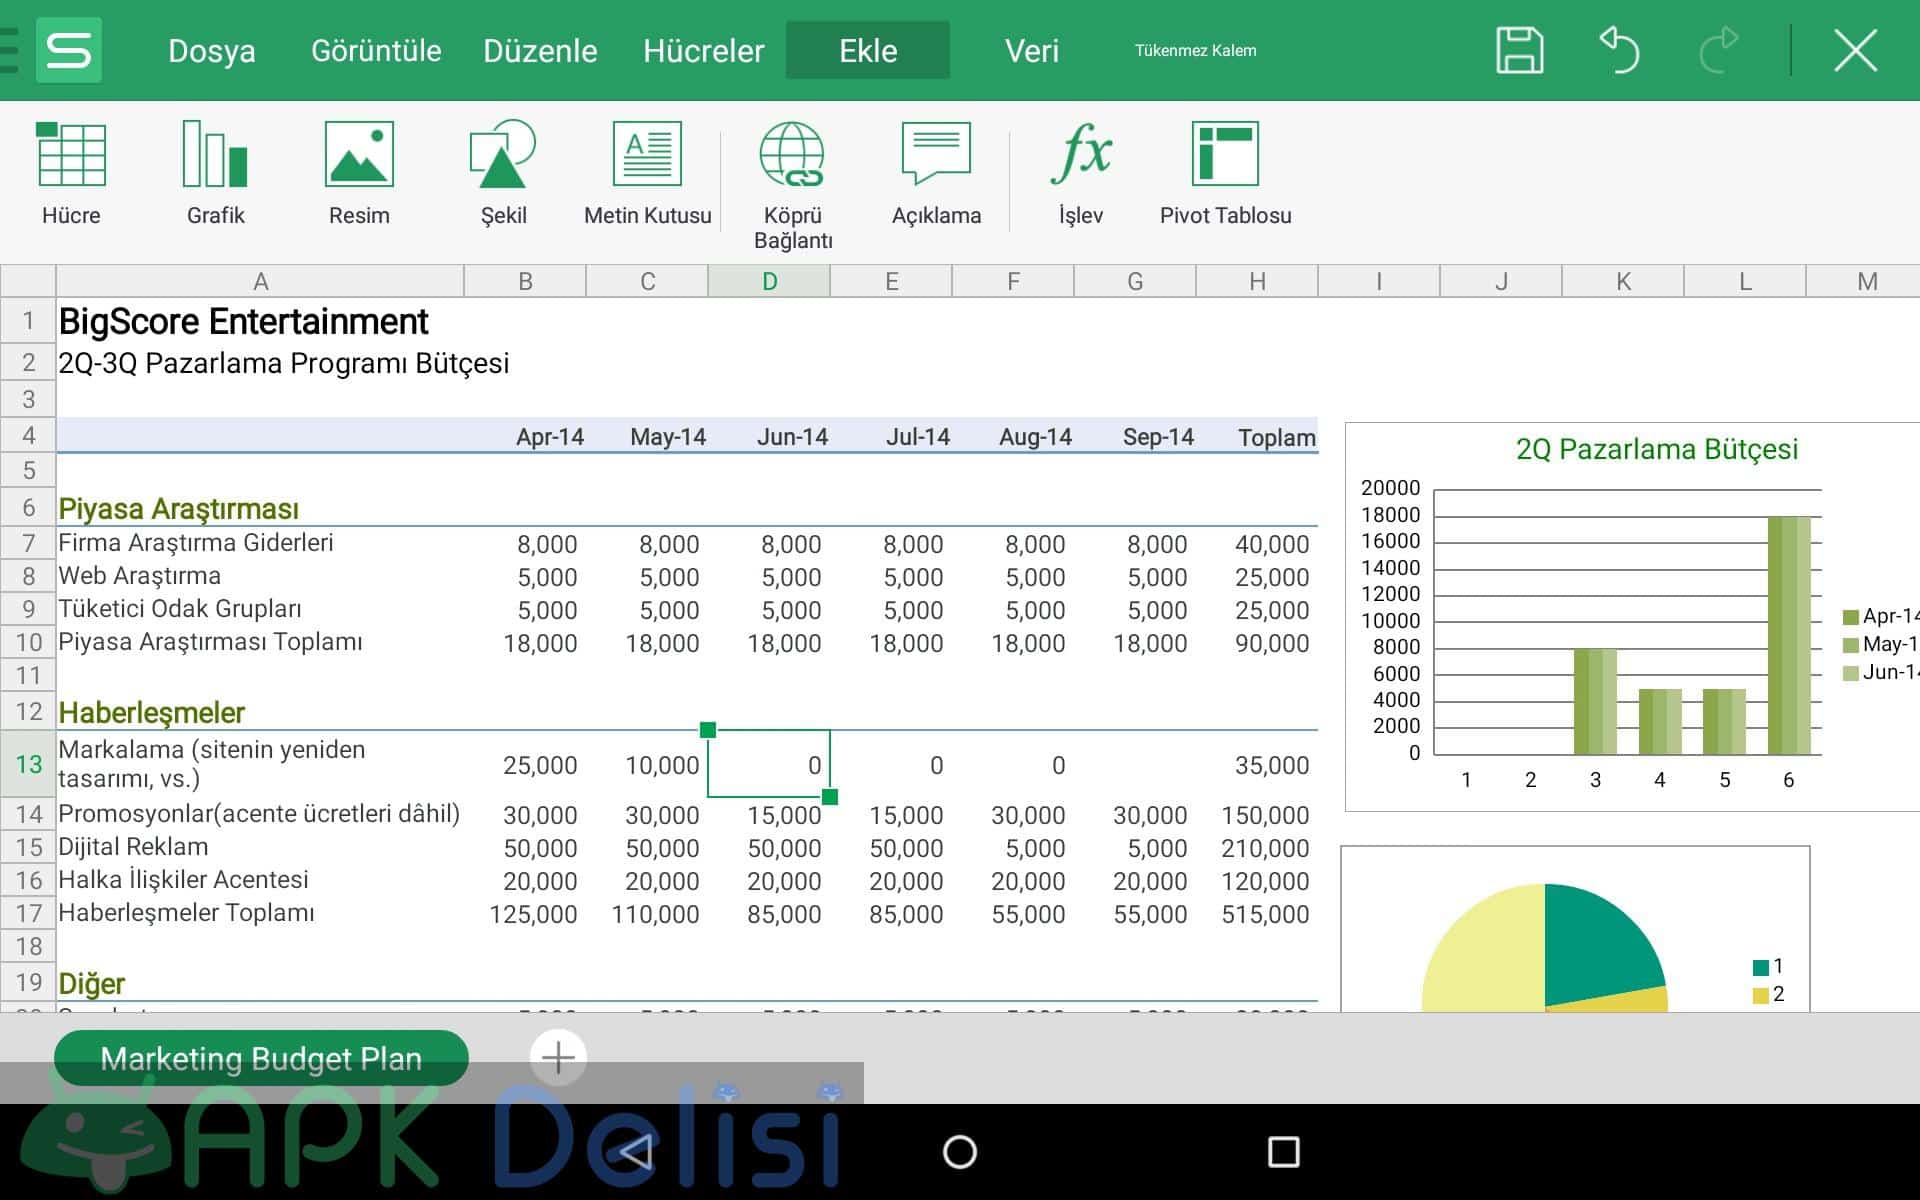Tap the Android back navigation button
This screenshot has width=1920, height=1200.
click(x=636, y=1152)
